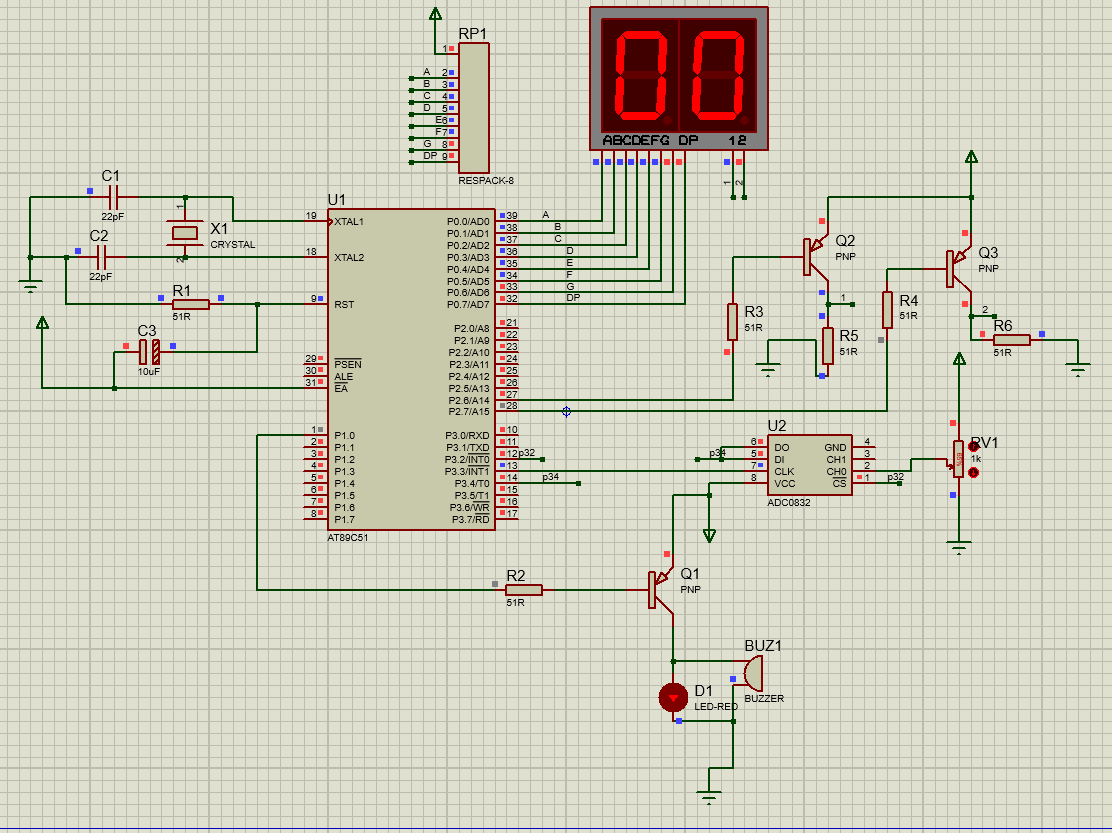
Task: Click the CH0 pin label on ADC0832
Action: pyautogui.click(x=836, y=472)
